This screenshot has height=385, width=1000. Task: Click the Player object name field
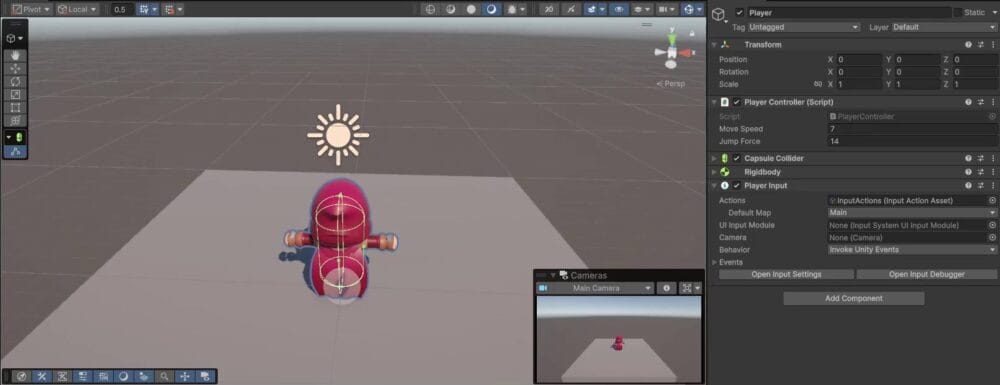[848, 13]
